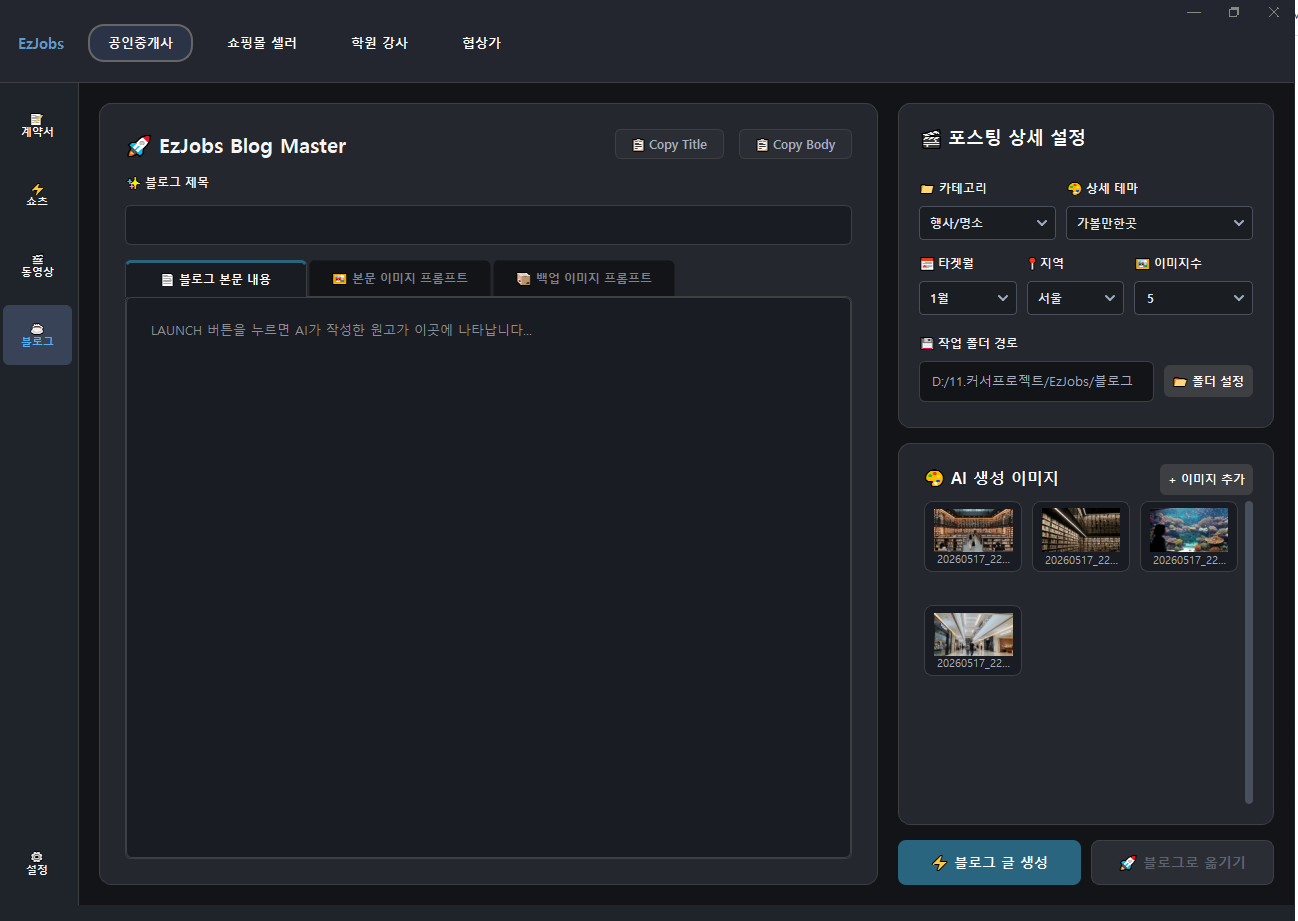The width and height of the screenshot is (1298, 921).
Task: Click the disk icon beside 작업 폴더 경로
Action: [926, 344]
